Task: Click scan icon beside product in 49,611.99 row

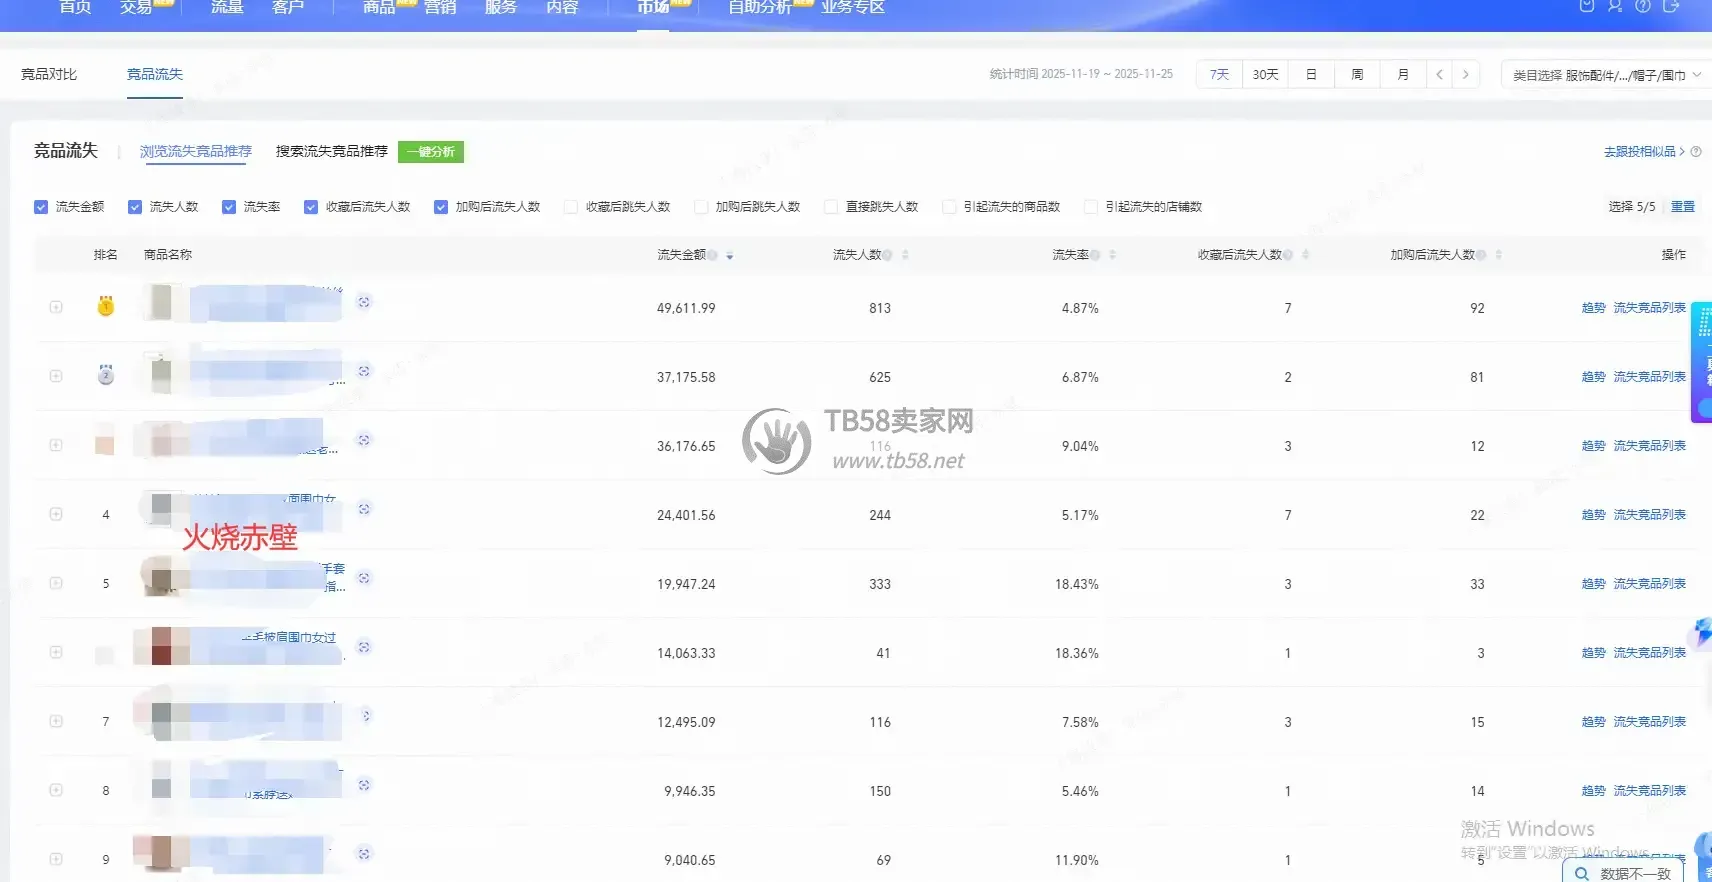Action: pyautogui.click(x=364, y=302)
